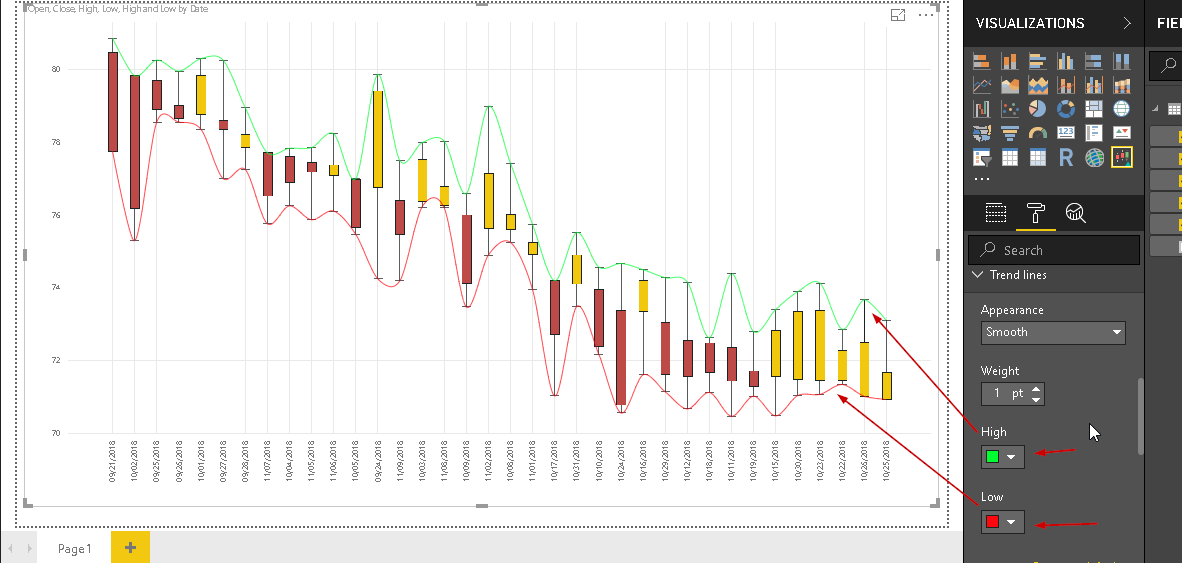The image size is (1182, 563).
Task: Open the Low red color picker
Action: pos(1003,522)
